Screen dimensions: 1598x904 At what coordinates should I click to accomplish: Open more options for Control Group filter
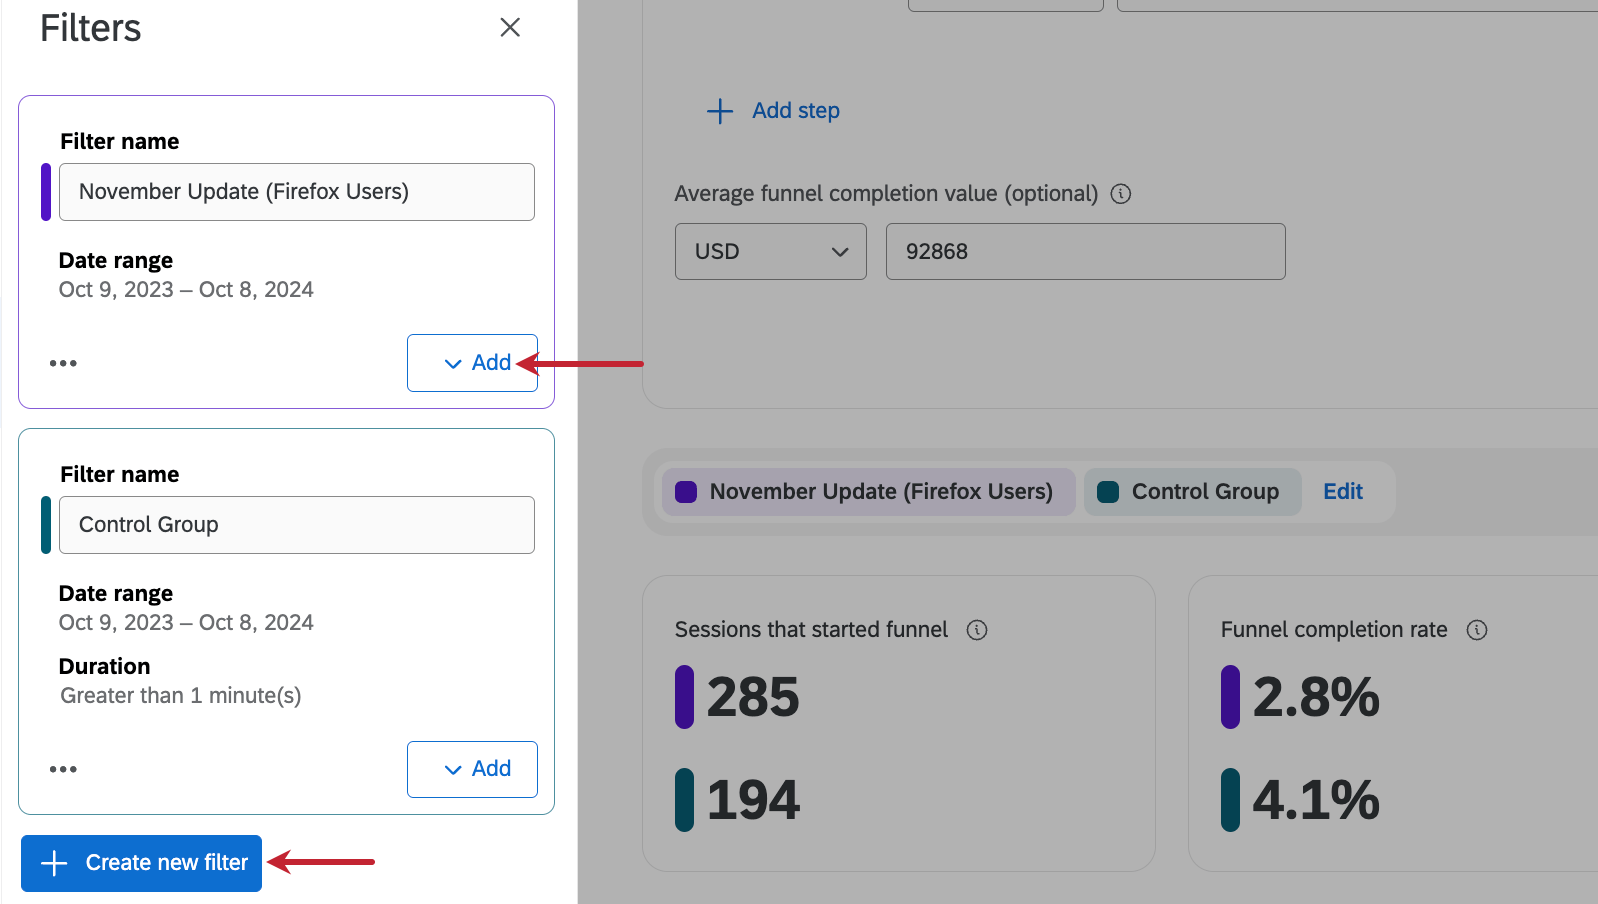[x=63, y=769]
